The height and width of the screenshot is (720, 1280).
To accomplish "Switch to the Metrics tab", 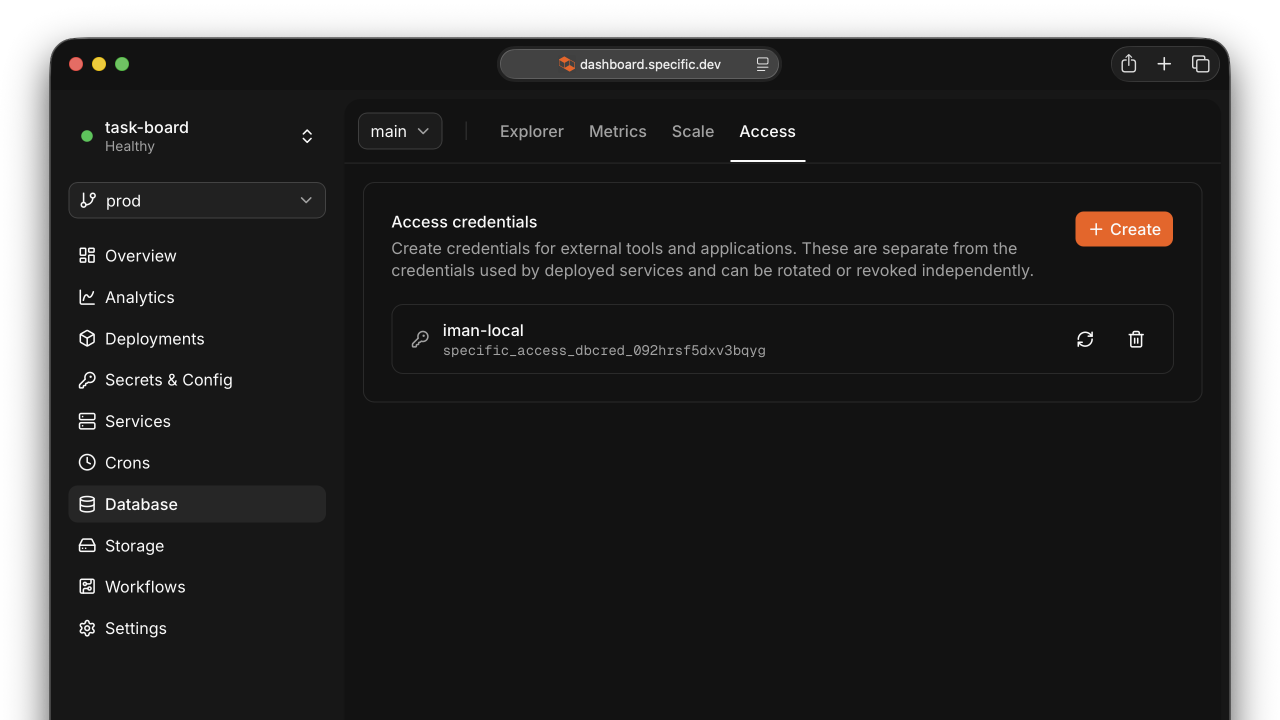I will tap(618, 131).
